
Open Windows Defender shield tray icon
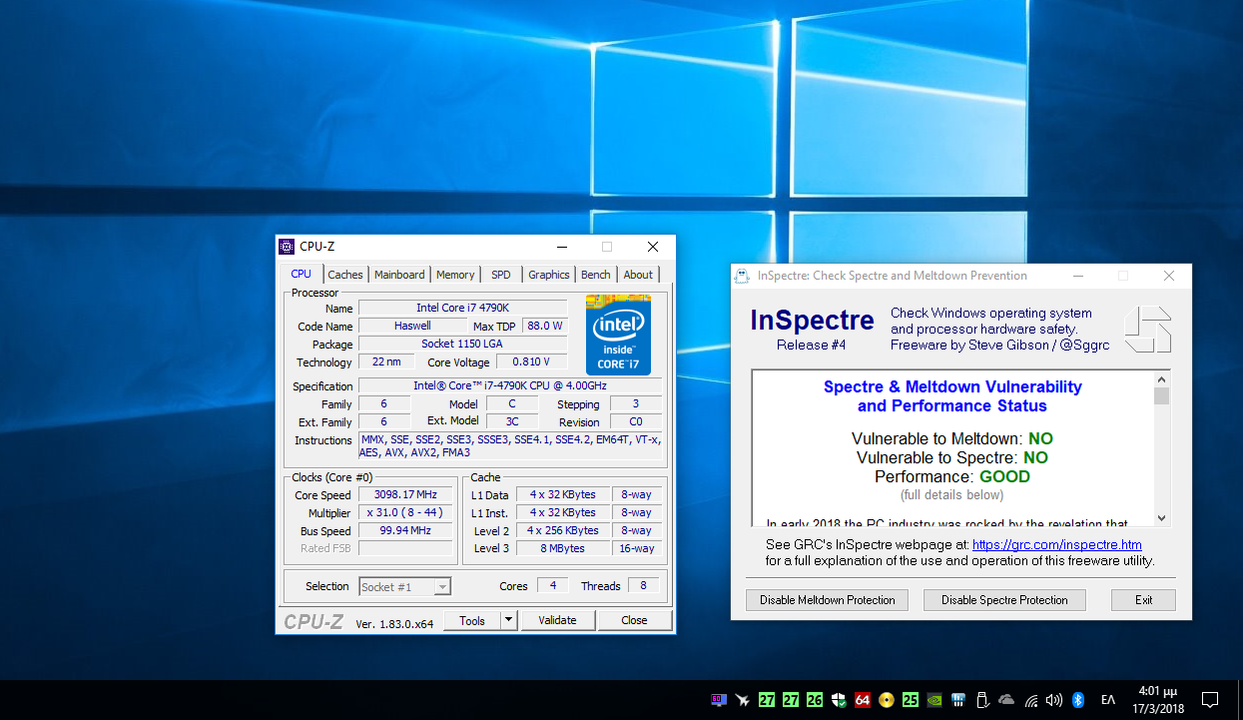pos(838,700)
